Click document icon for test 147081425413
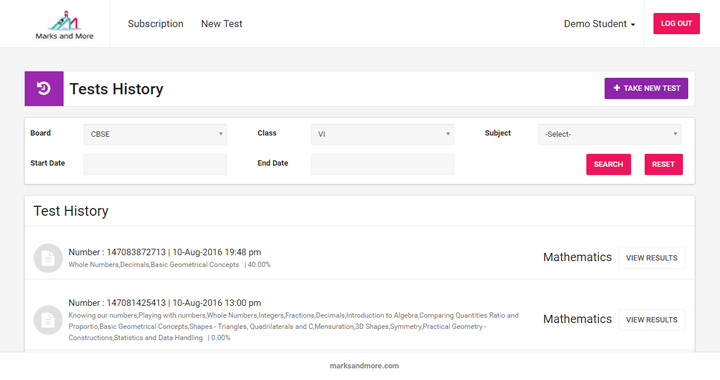720x380 pixels. (48, 320)
